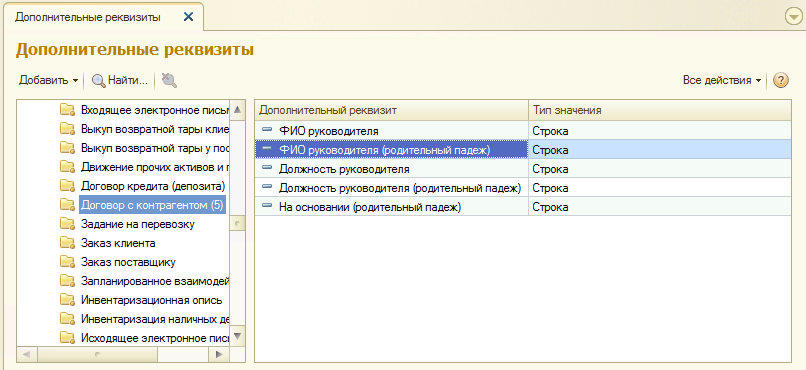
Task: Sort by the Тип значения column header
Action: (x=659, y=110)
